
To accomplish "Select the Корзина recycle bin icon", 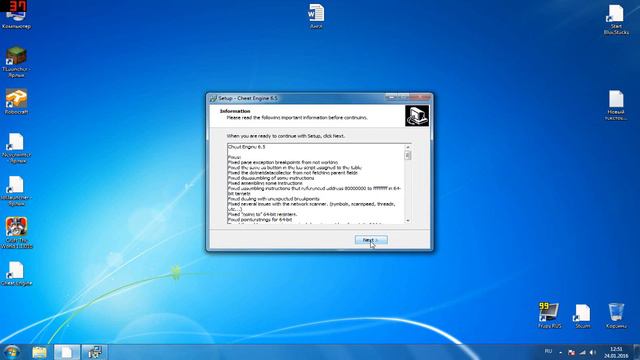I will pos(616,315).
